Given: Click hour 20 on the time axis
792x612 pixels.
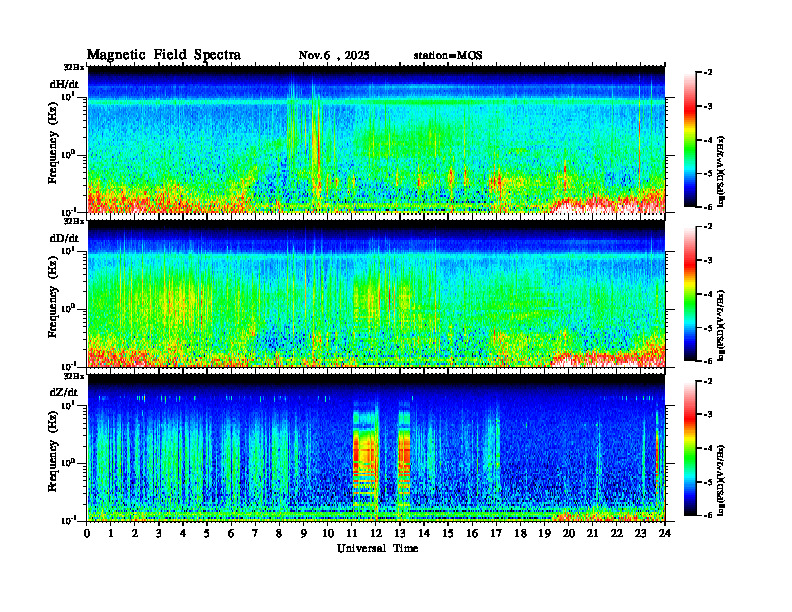Looking at the screenshot, I should 568,533.
